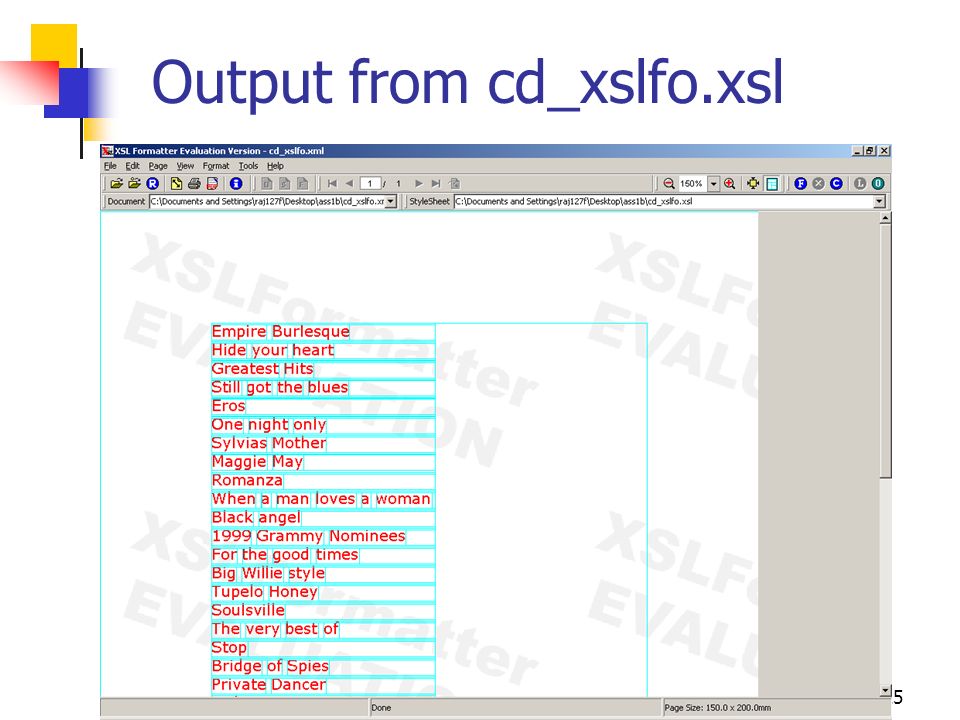Image resolution: width=960 pixels, height=720 pixels.
Task: Click the vertical scrollbar down arrow
Action: click(x=885, y=690)
